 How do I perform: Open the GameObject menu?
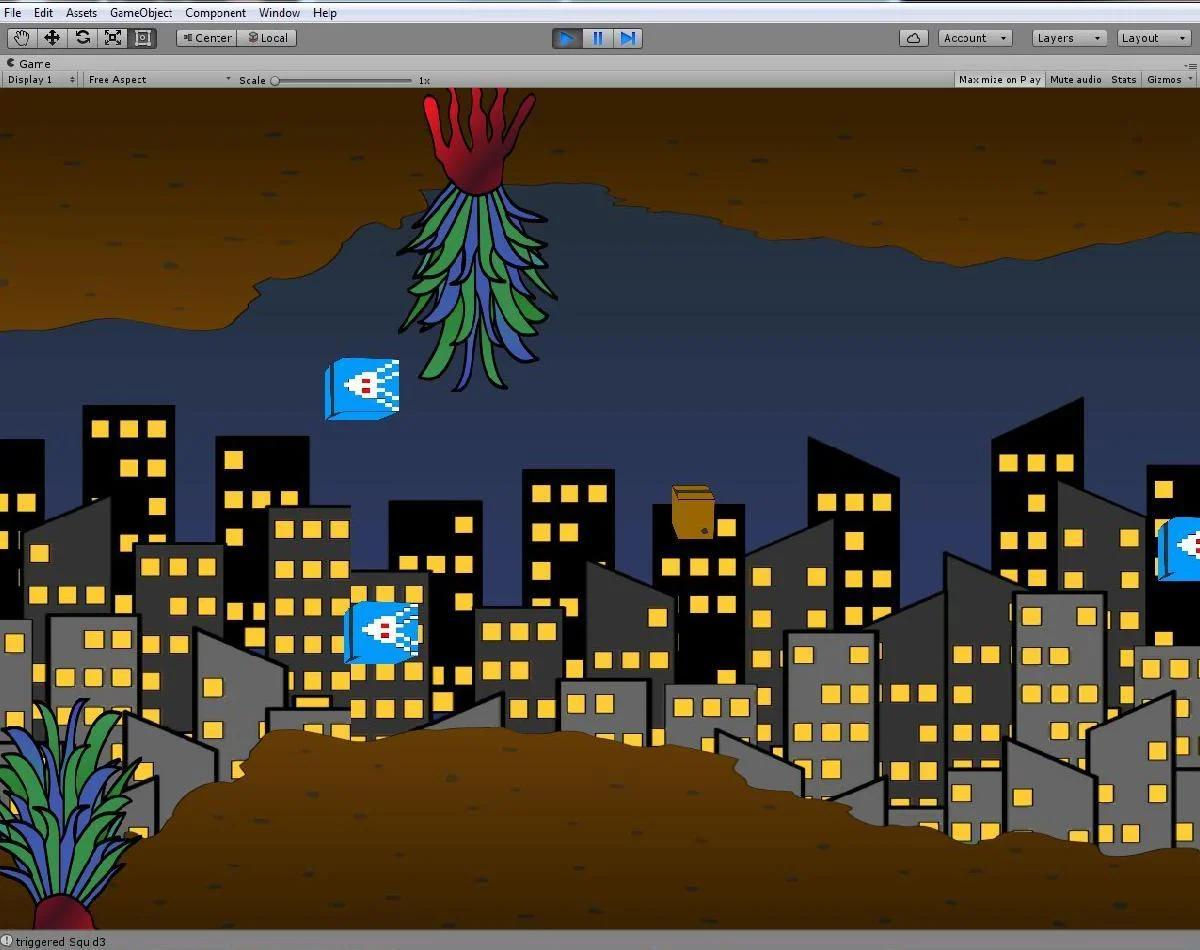[141, 13]
